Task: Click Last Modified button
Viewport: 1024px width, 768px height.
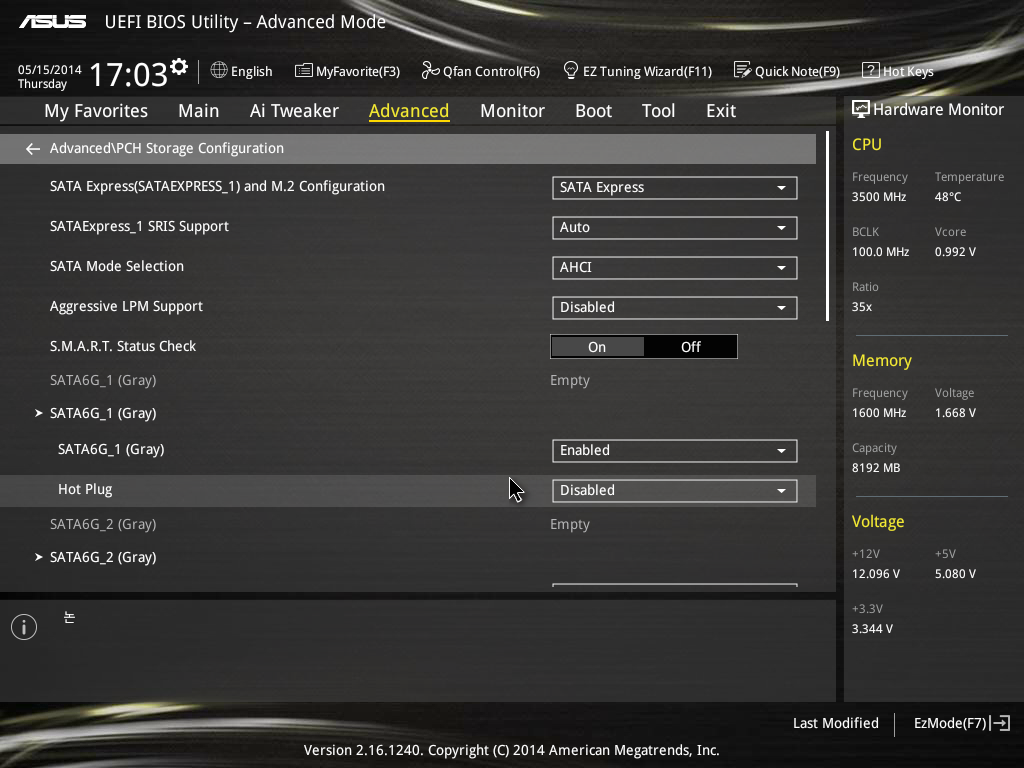Action: click(x=835, y=723)
